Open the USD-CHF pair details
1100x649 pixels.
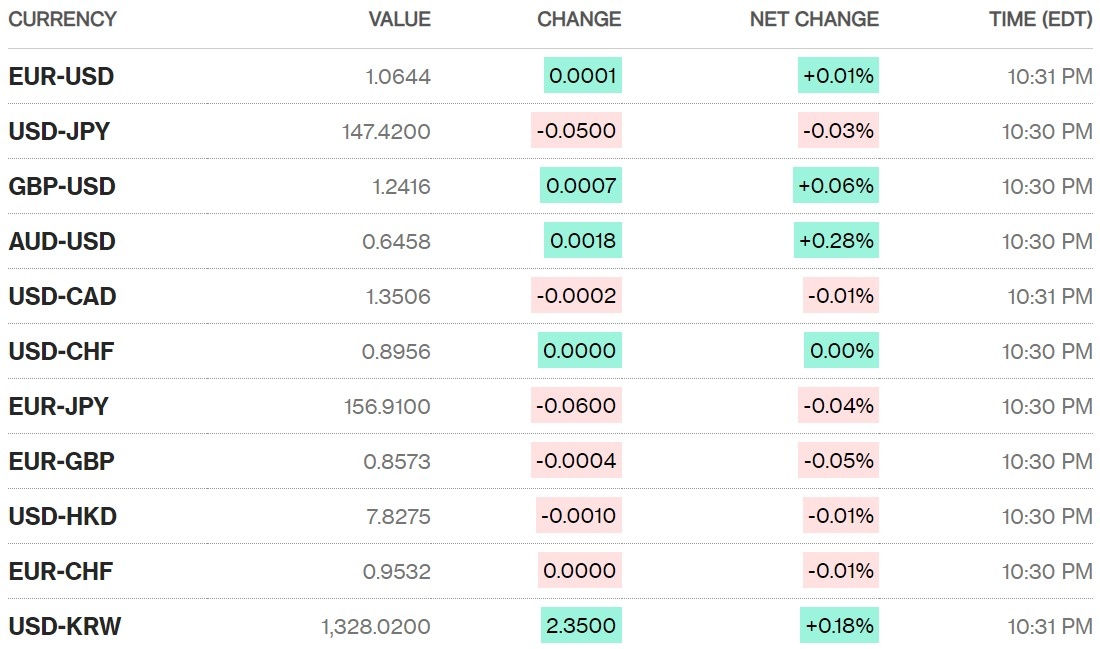pos(61,351)
